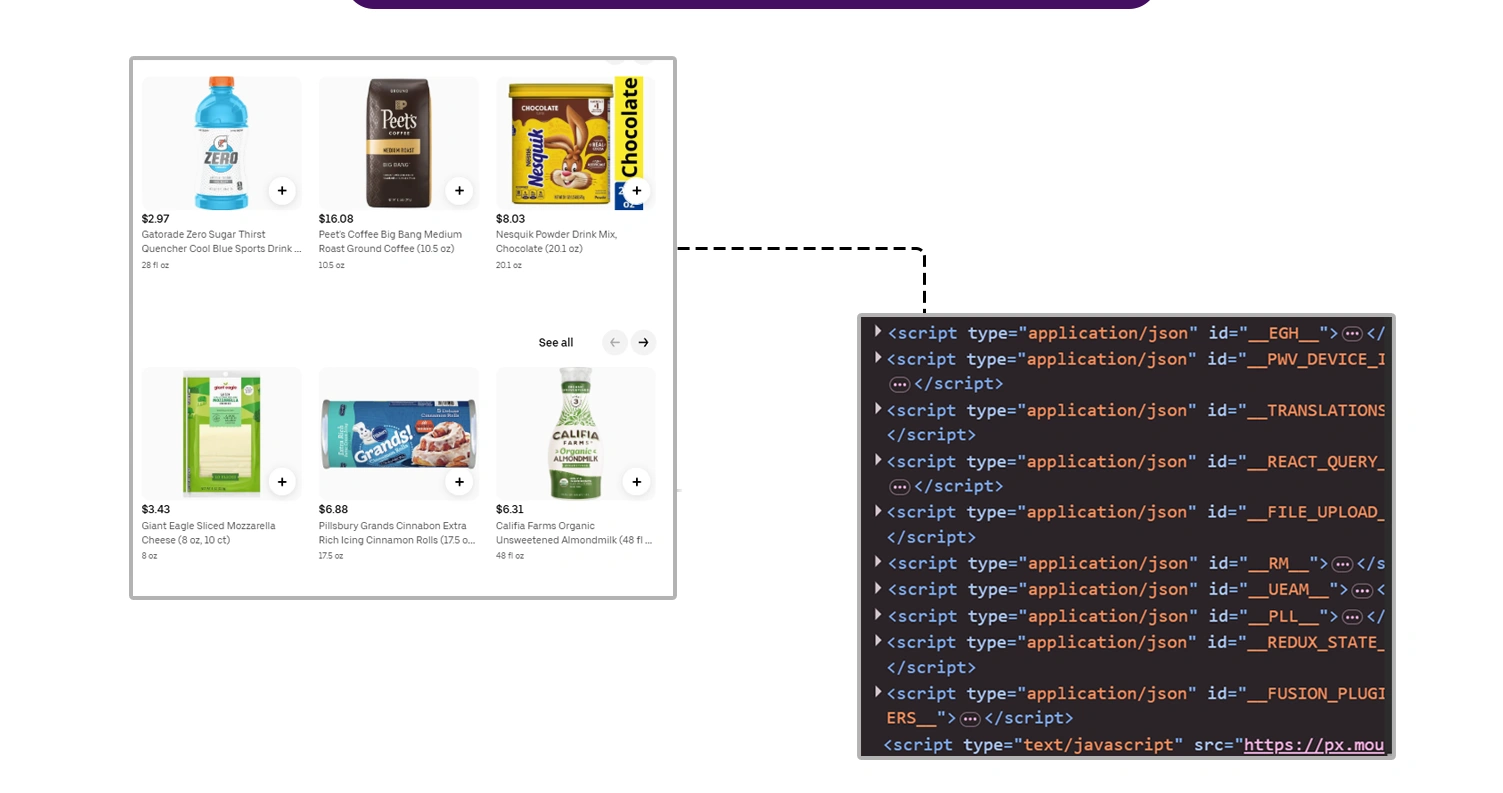The height and width of the screenshot is (793, 1503).
Task: Click the right carousel arrow
Action: [x=643, y=342]
